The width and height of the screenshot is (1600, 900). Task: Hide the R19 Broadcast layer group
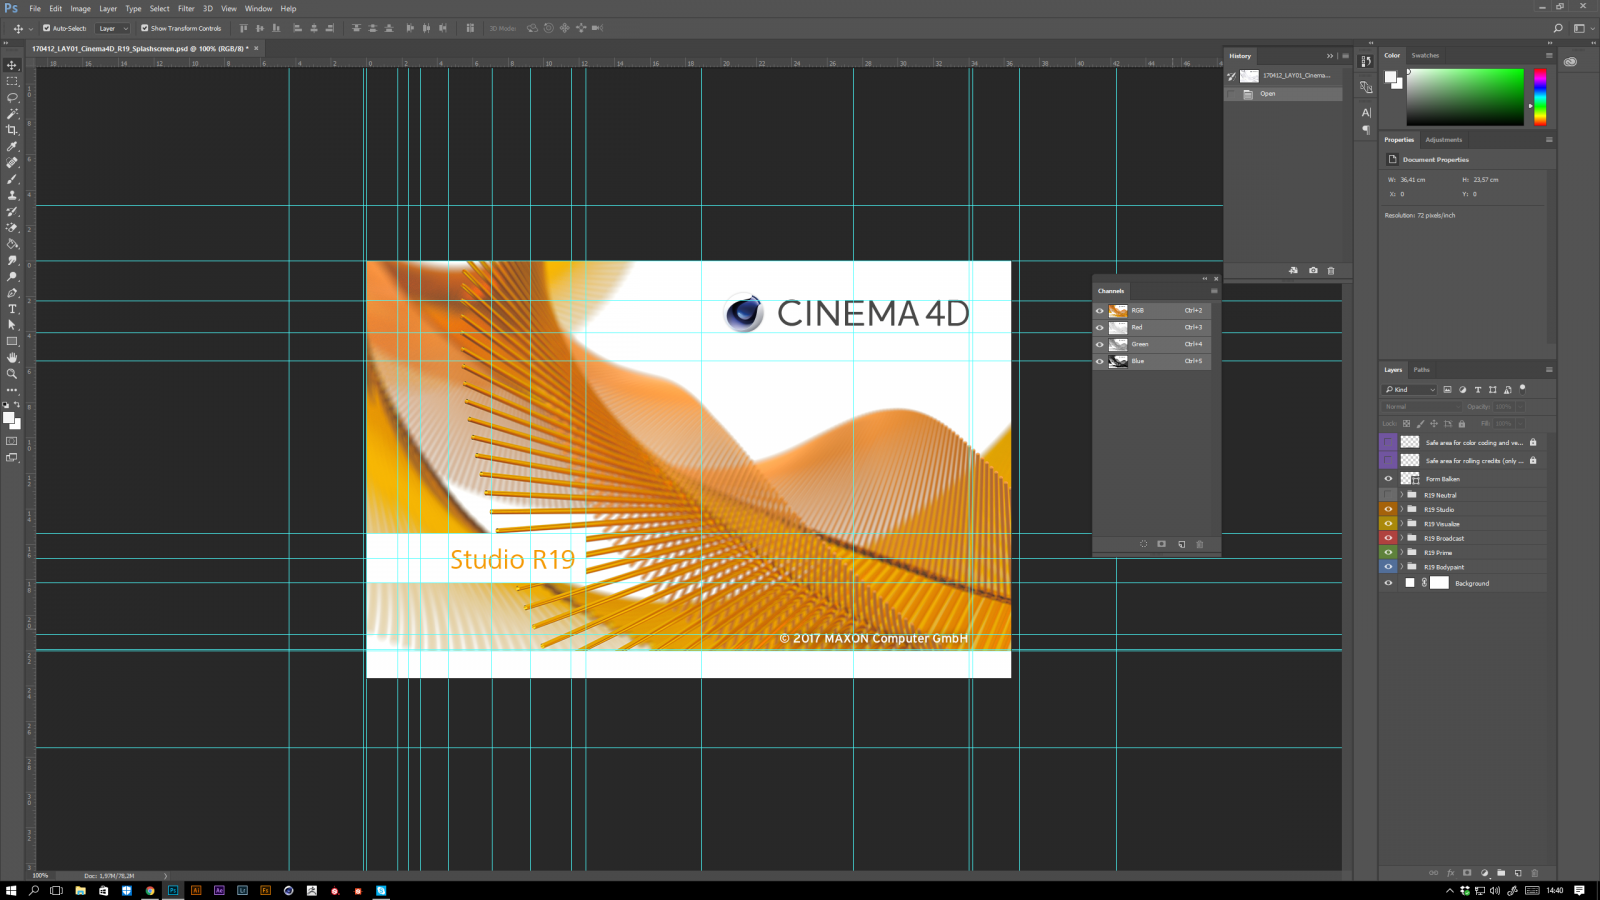tap(1388, 538)
